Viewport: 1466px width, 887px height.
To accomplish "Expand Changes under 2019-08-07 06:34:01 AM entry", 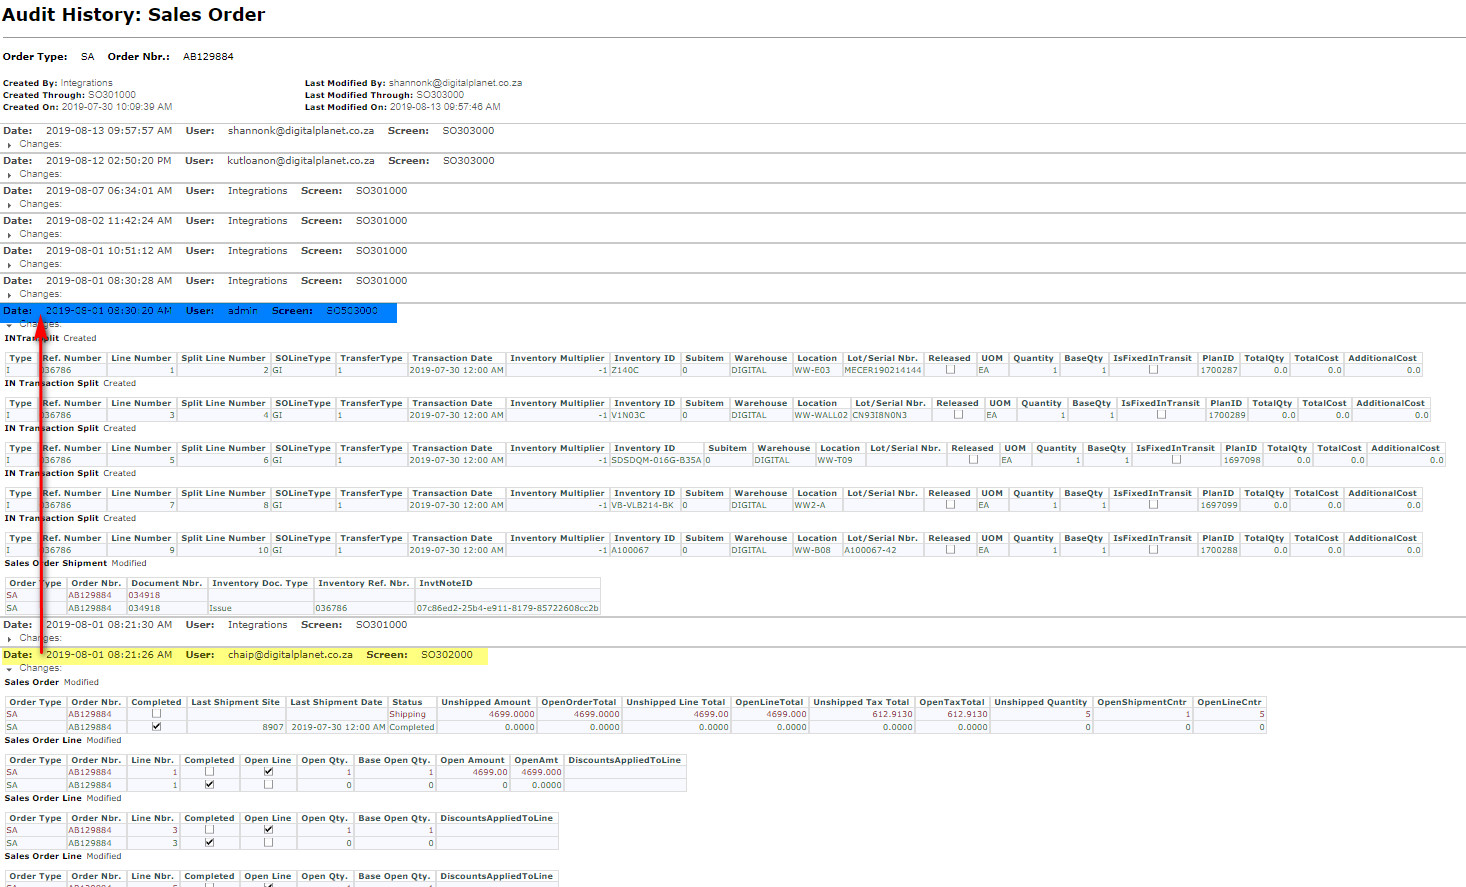I will pos(10,205).
